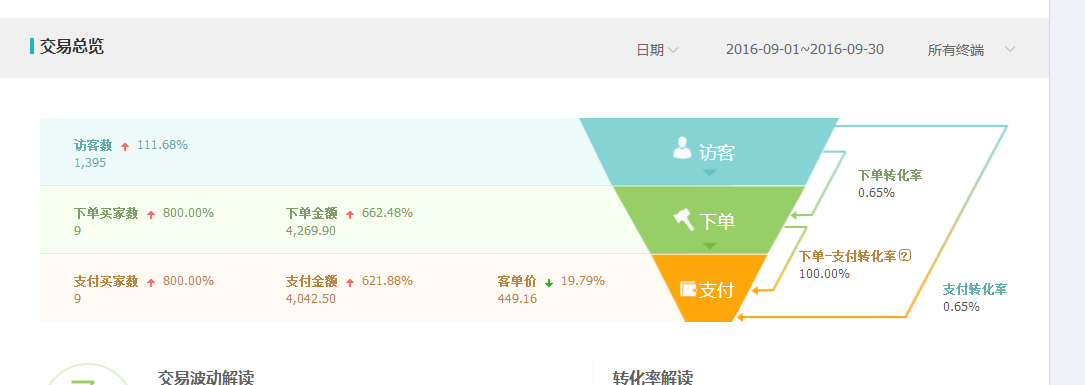This screenshot has width=1085, height=385.
Task: Click the question mark help icon next to 下单-支付转化率
Action: pos(905,256)
